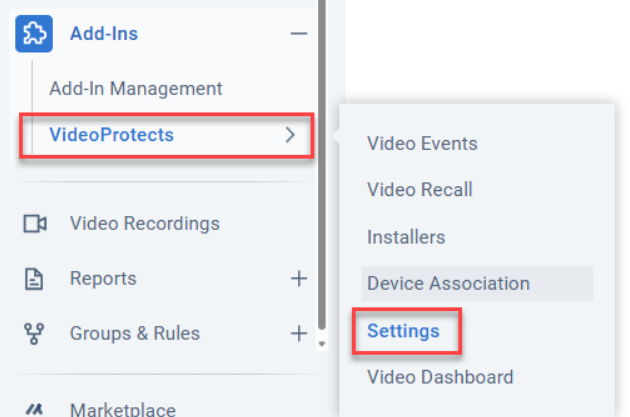
Task: Click the sidebar scrollbar down arrow
Action: [x=321, y=344]
